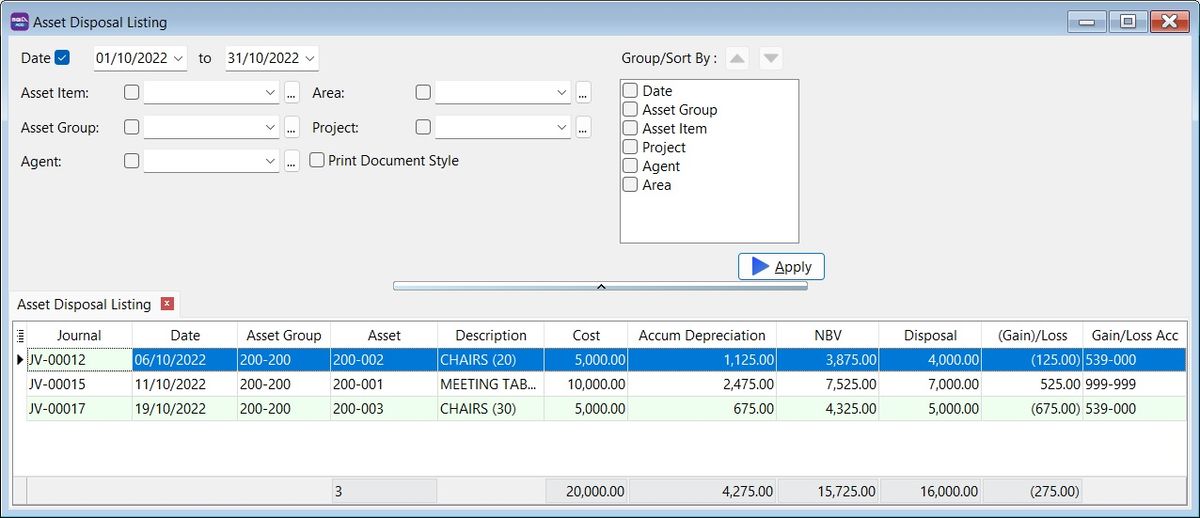Open Project lookup ellipsis button

(x=583, y=128)
